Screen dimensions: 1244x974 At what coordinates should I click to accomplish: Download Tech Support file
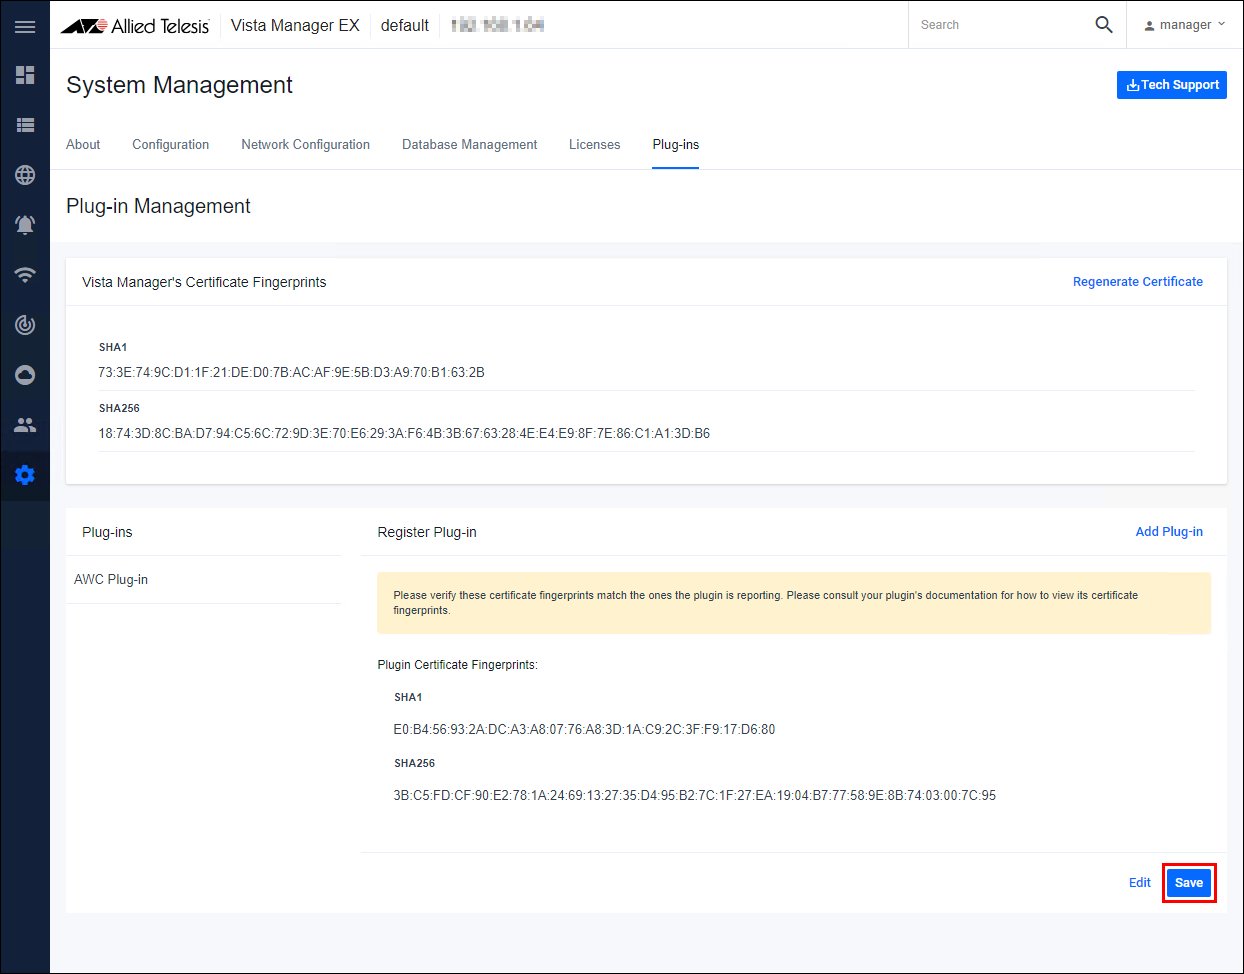(1171, 85)
